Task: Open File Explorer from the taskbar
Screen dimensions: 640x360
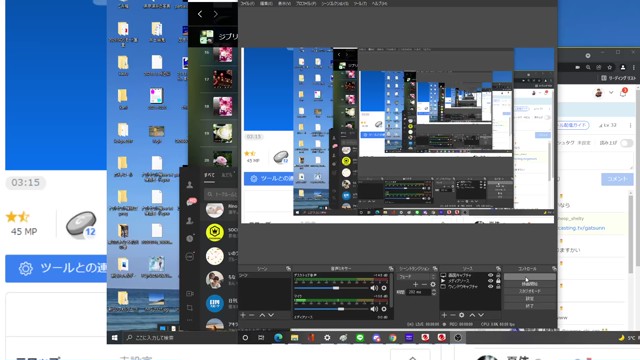Action: point(295,338)
